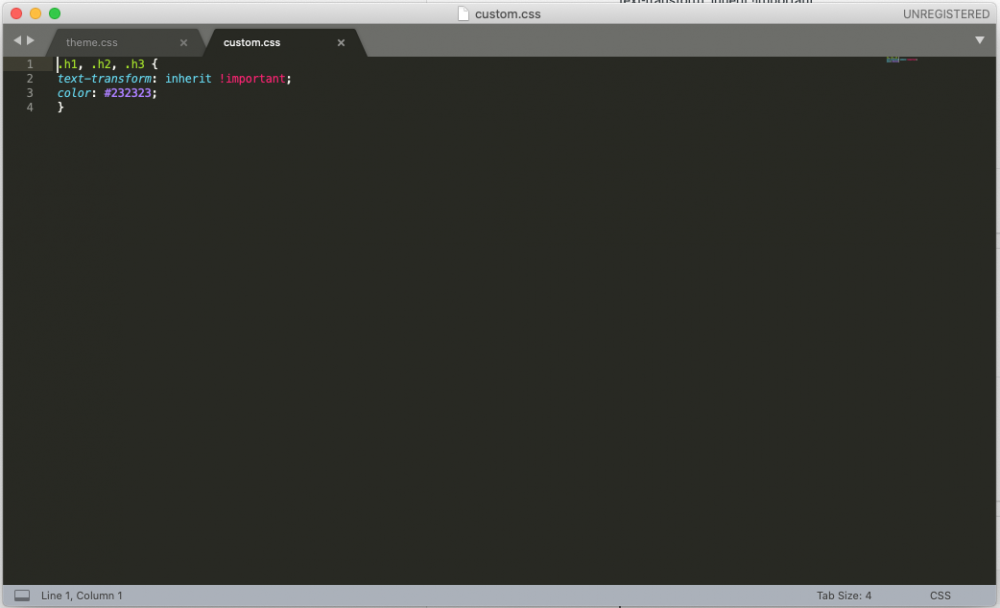
Task: Click the !important keyword
Action: tap(253, 78)
